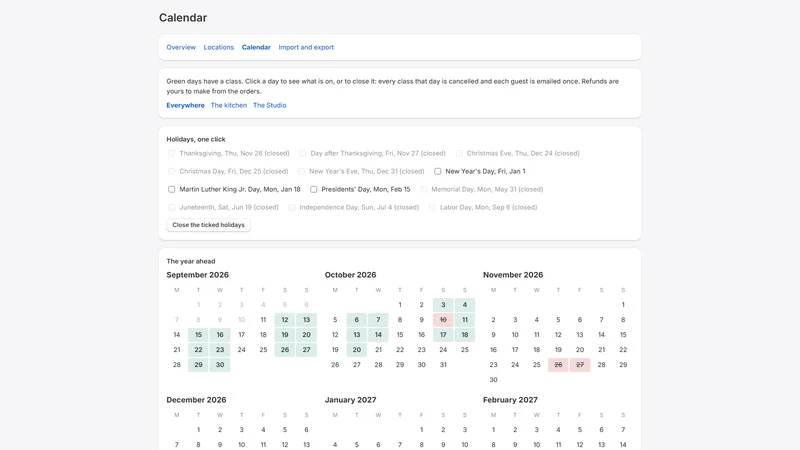Select September 16, 2026 green day
The width and height of the screenshot is (800, 450).
point(220,335)
